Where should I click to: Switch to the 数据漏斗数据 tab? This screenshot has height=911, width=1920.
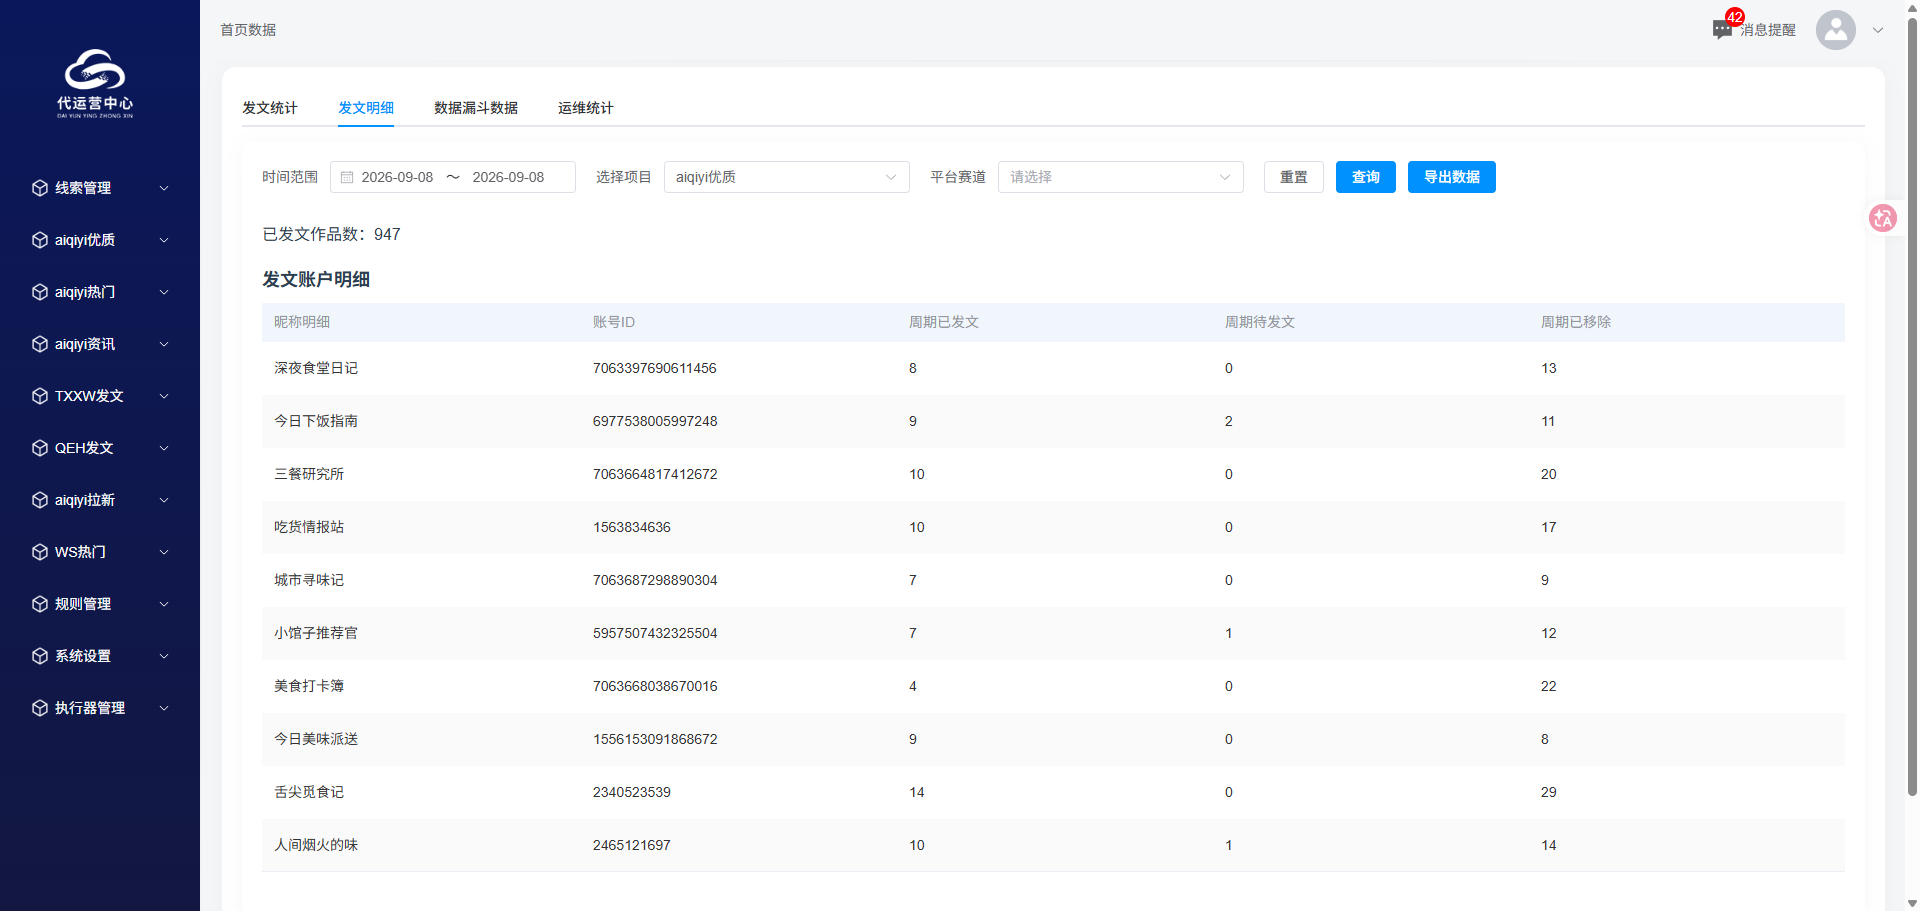click(476, 108)
